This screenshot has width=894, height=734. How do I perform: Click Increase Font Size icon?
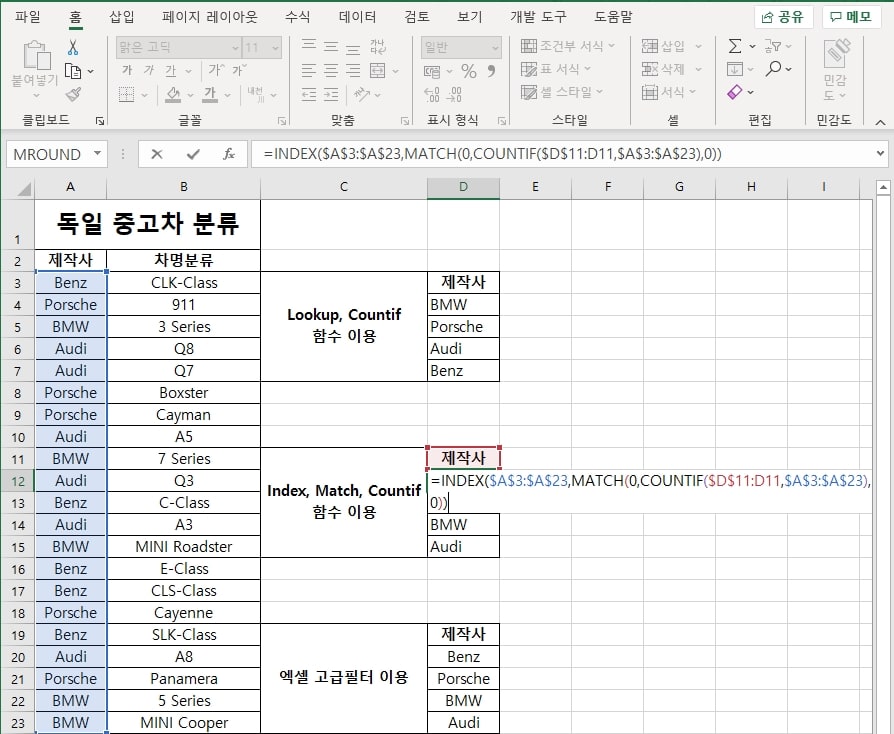(x=215, y=70)
